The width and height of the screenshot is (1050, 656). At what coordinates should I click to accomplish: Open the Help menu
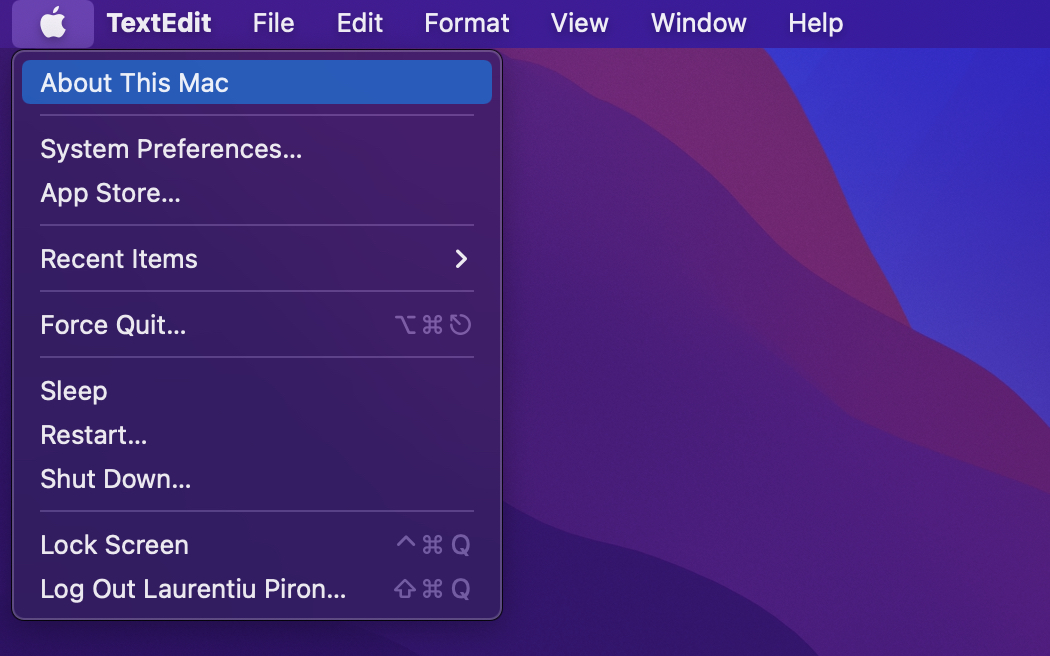point(815,23)
